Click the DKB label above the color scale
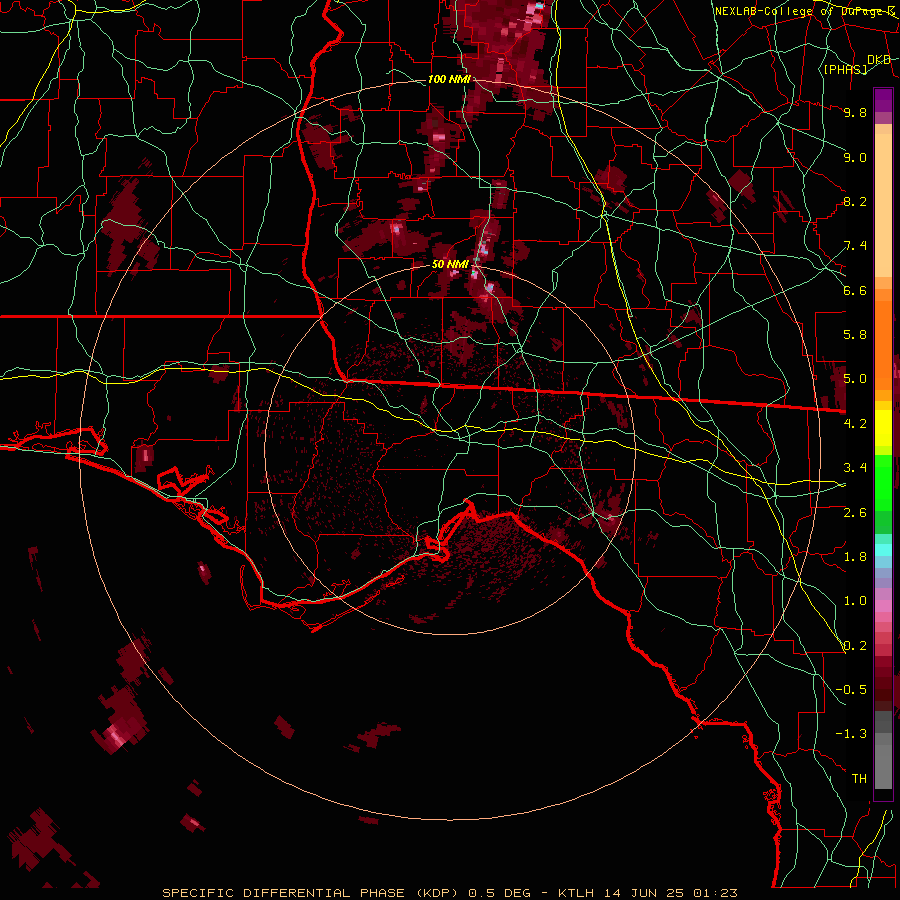Screen dimensions: 900x900 point(879,60)
